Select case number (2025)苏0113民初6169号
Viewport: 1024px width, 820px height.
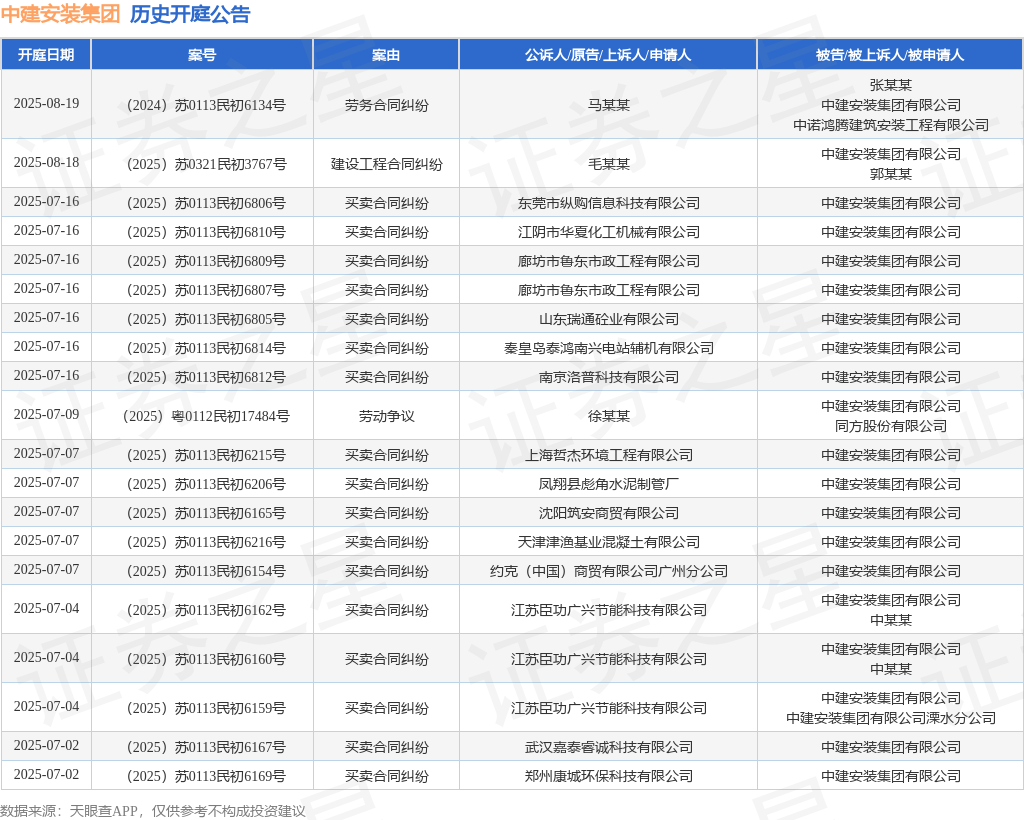202,776
